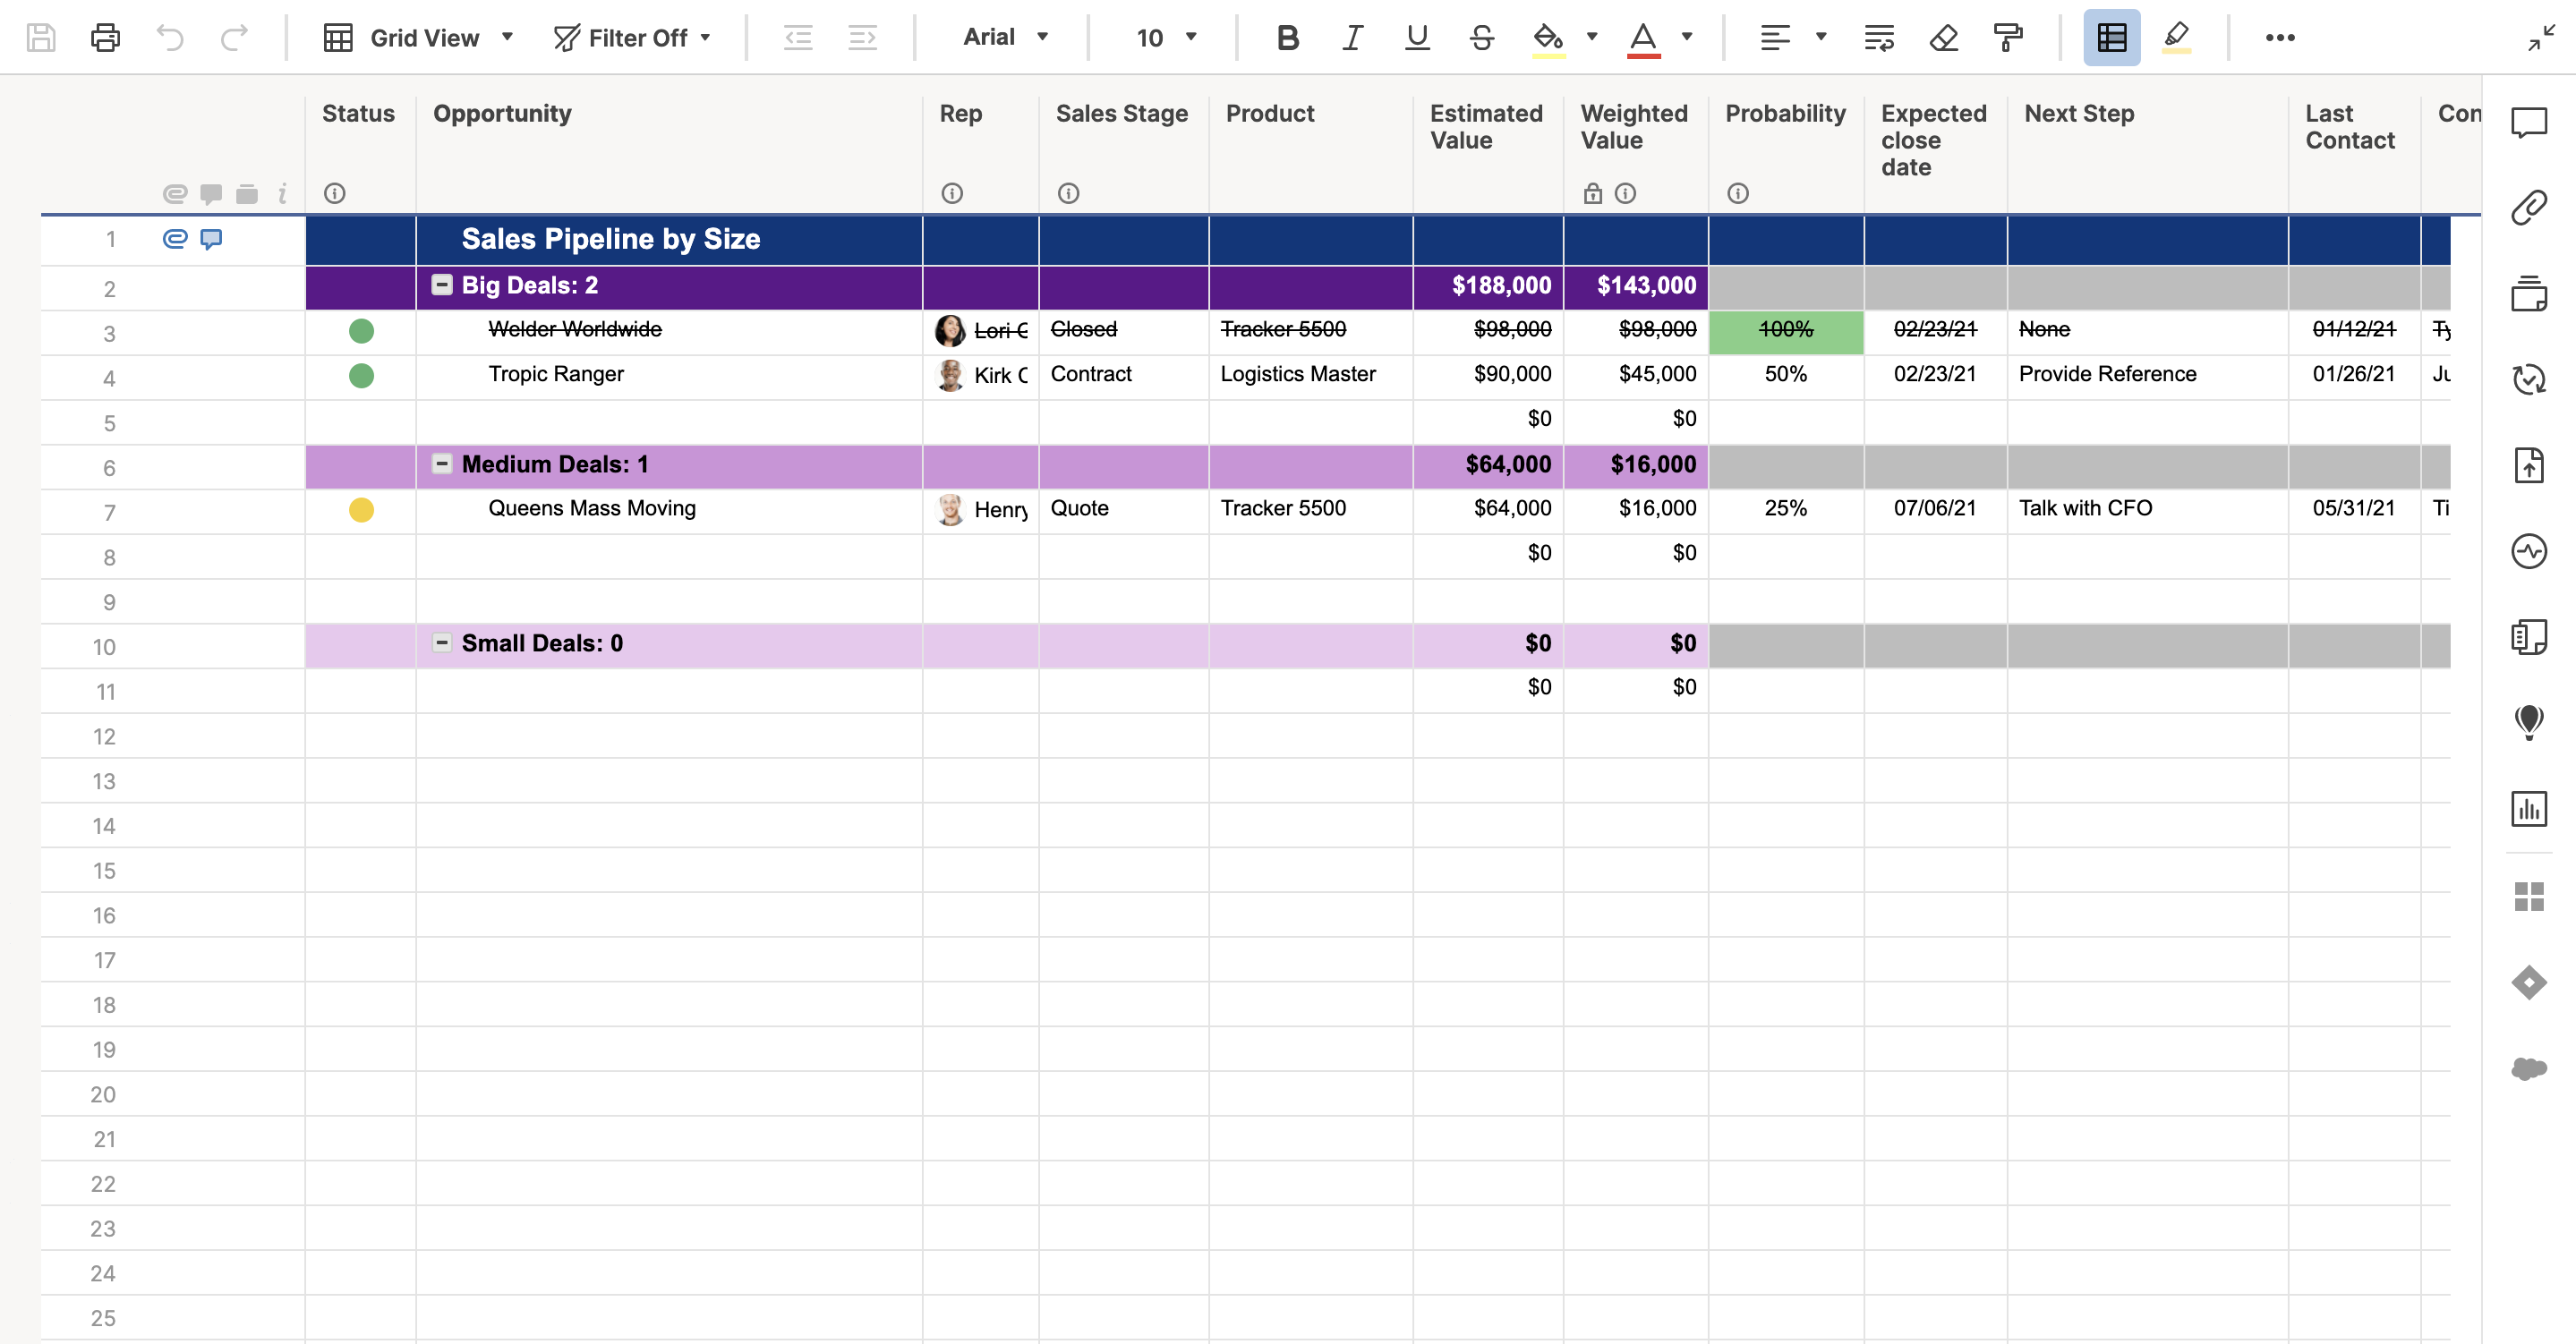Image resolution: width=2576 pixels, height=1344 pixels.
Task: Open the Activity Log icon
Action: tap(2529, 551)
